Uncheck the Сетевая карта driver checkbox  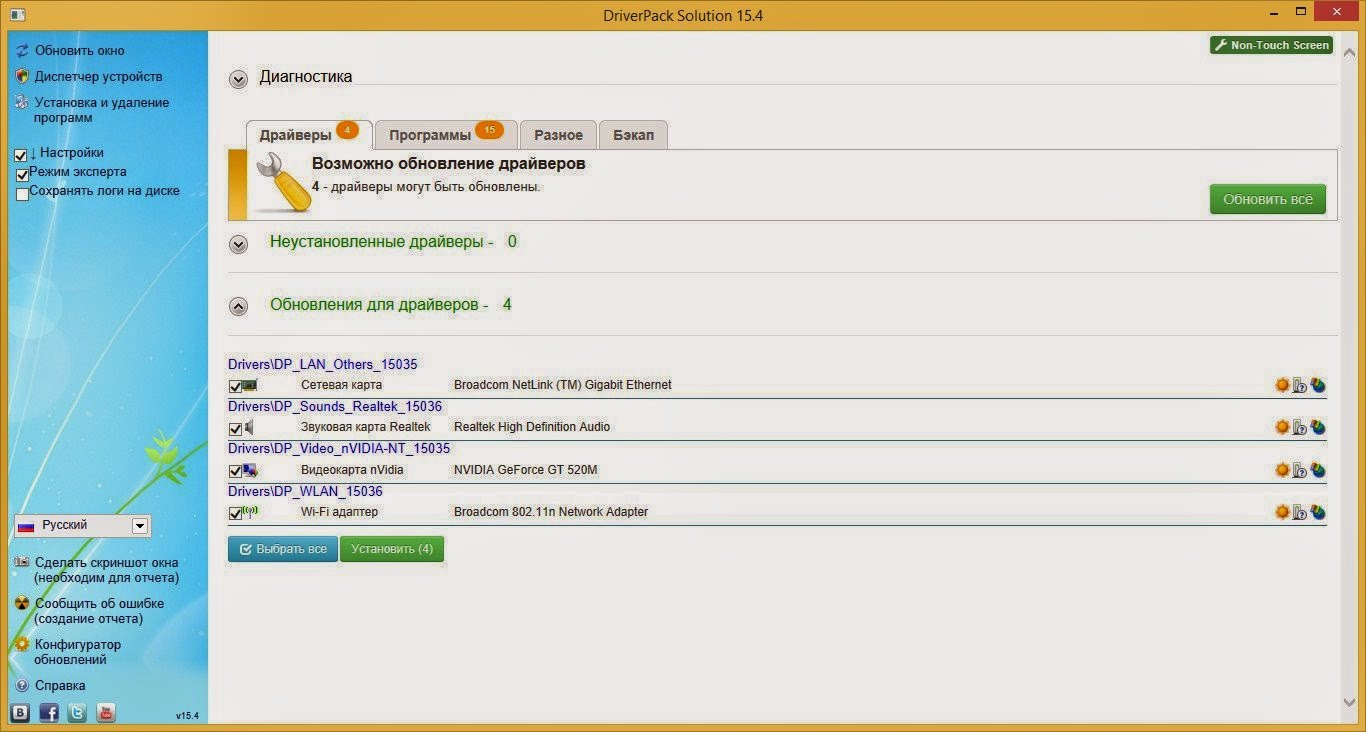pyautogui.click(x=235, y=386)
